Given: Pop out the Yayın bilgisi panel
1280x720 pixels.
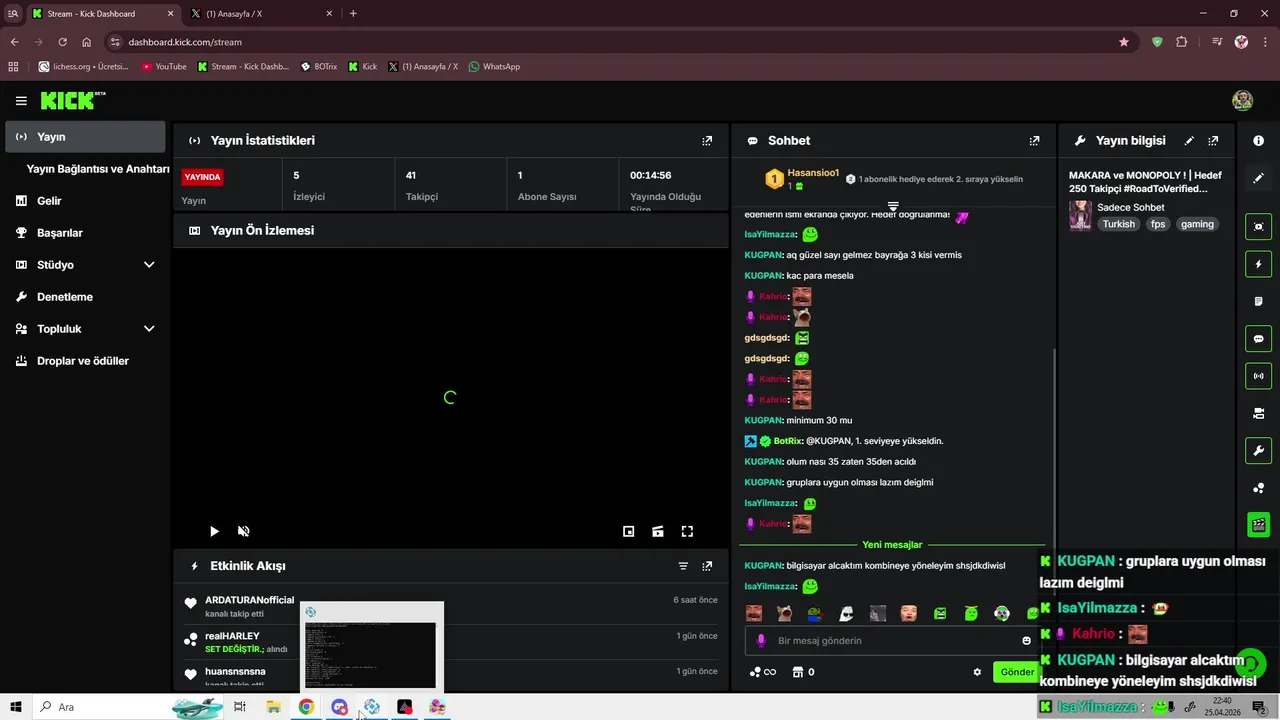Looking at the screenshot, I should (x=1213, y=141).
